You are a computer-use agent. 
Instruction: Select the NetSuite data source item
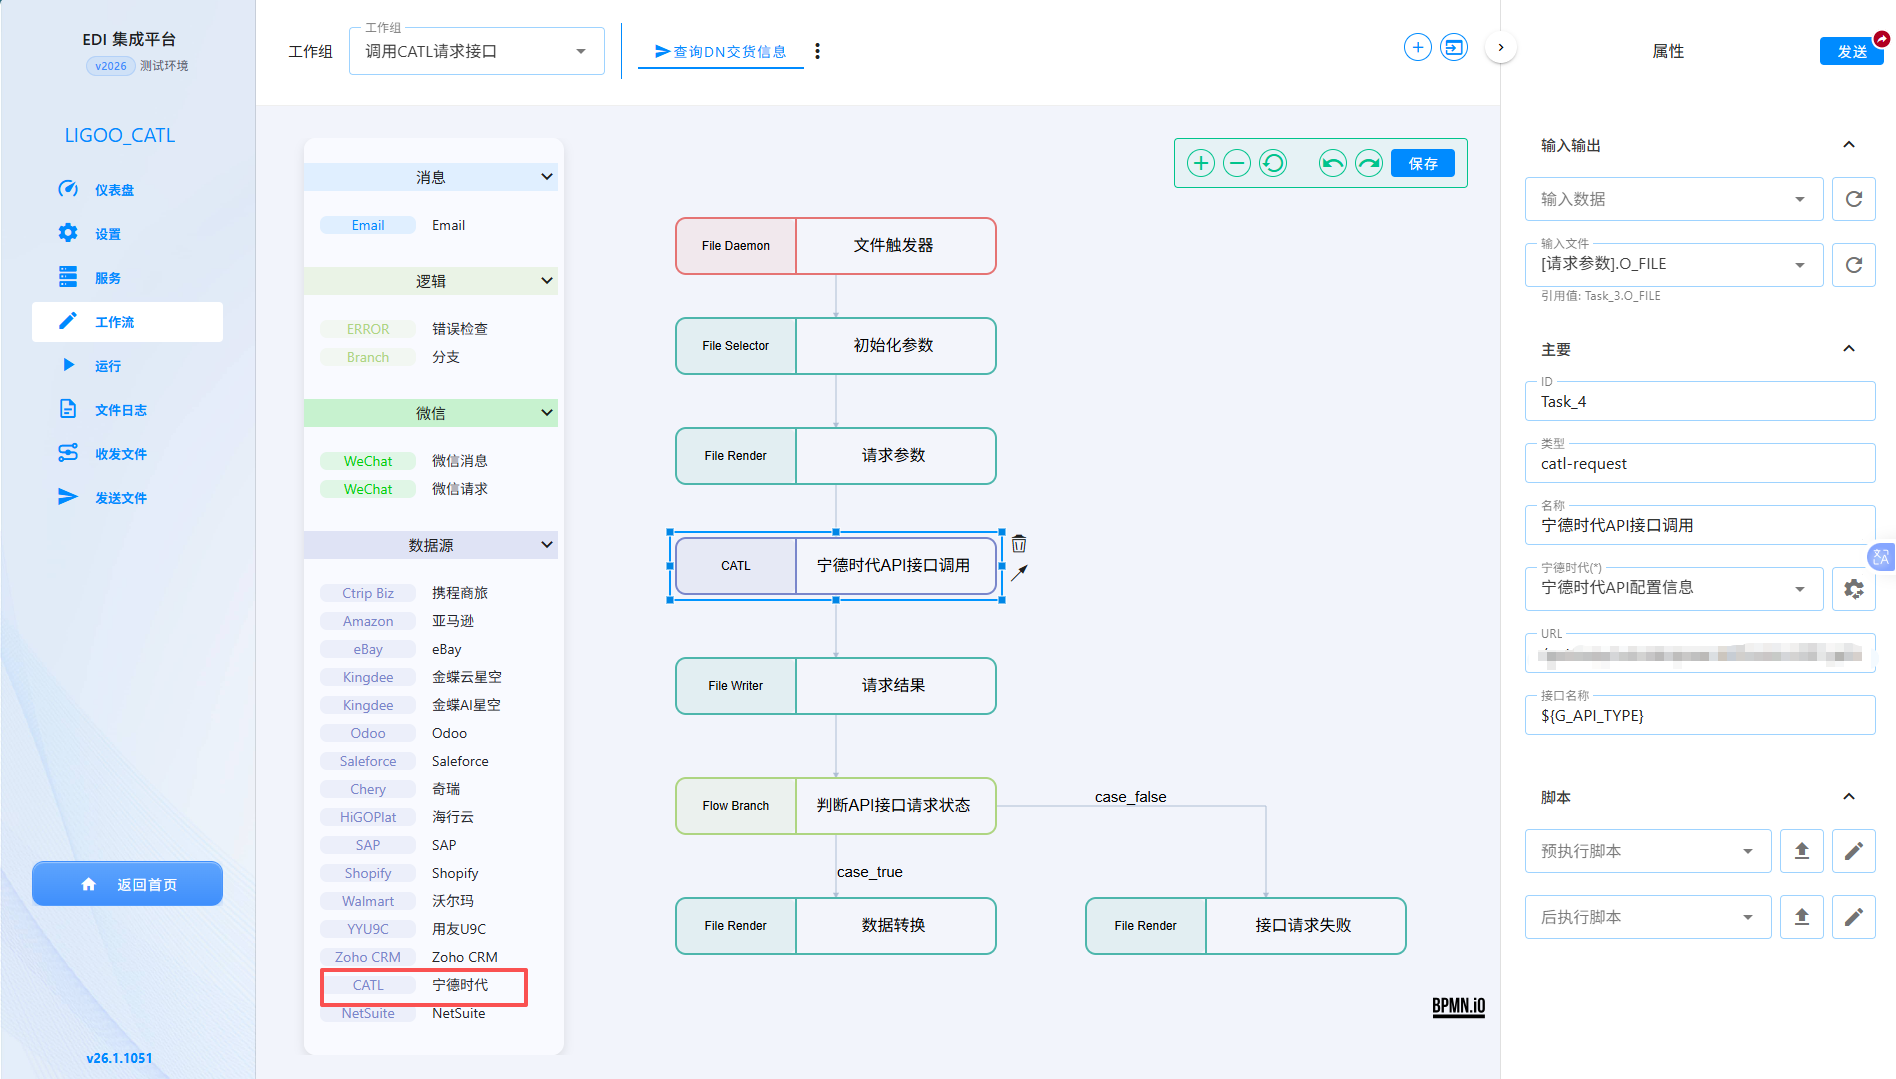(x=368, y=1013)
